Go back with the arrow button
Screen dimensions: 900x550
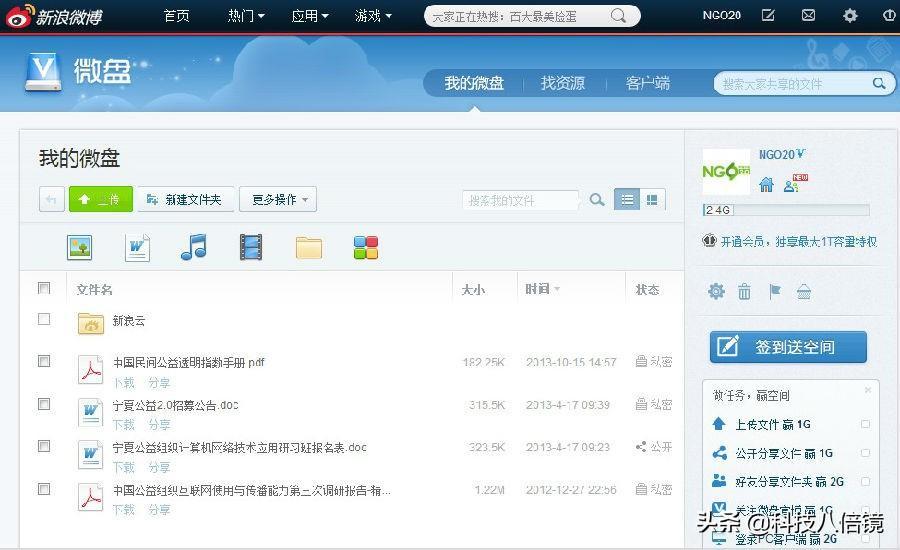51,199
